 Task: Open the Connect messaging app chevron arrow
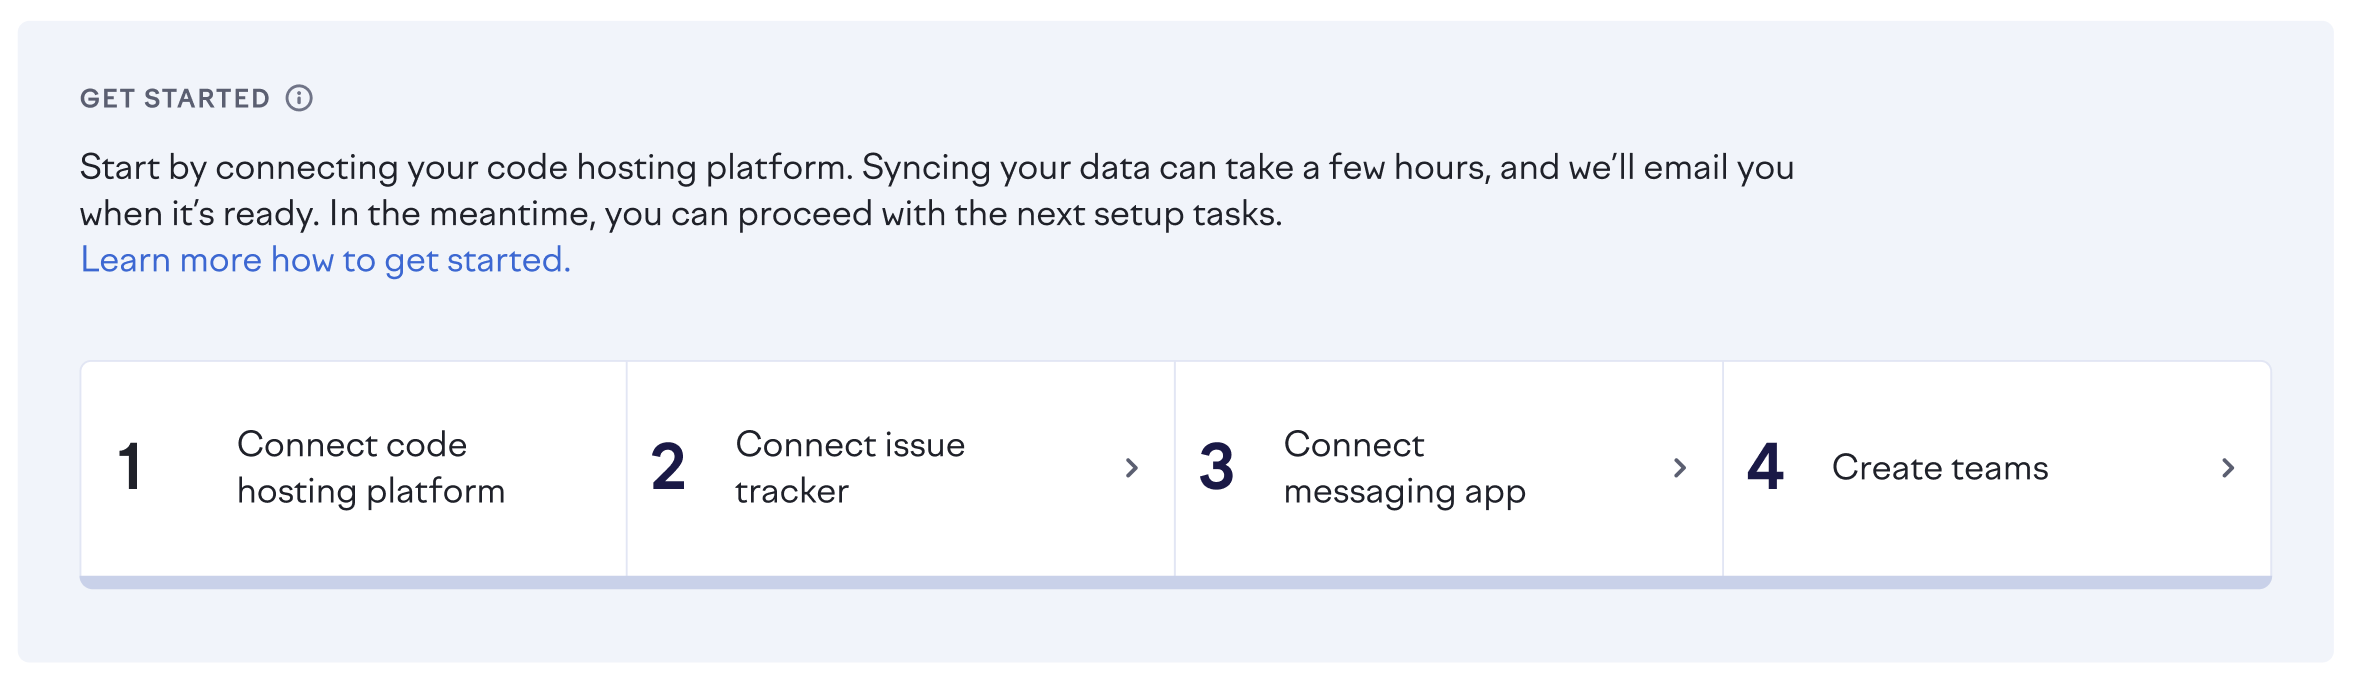(x=1680, y=468)
